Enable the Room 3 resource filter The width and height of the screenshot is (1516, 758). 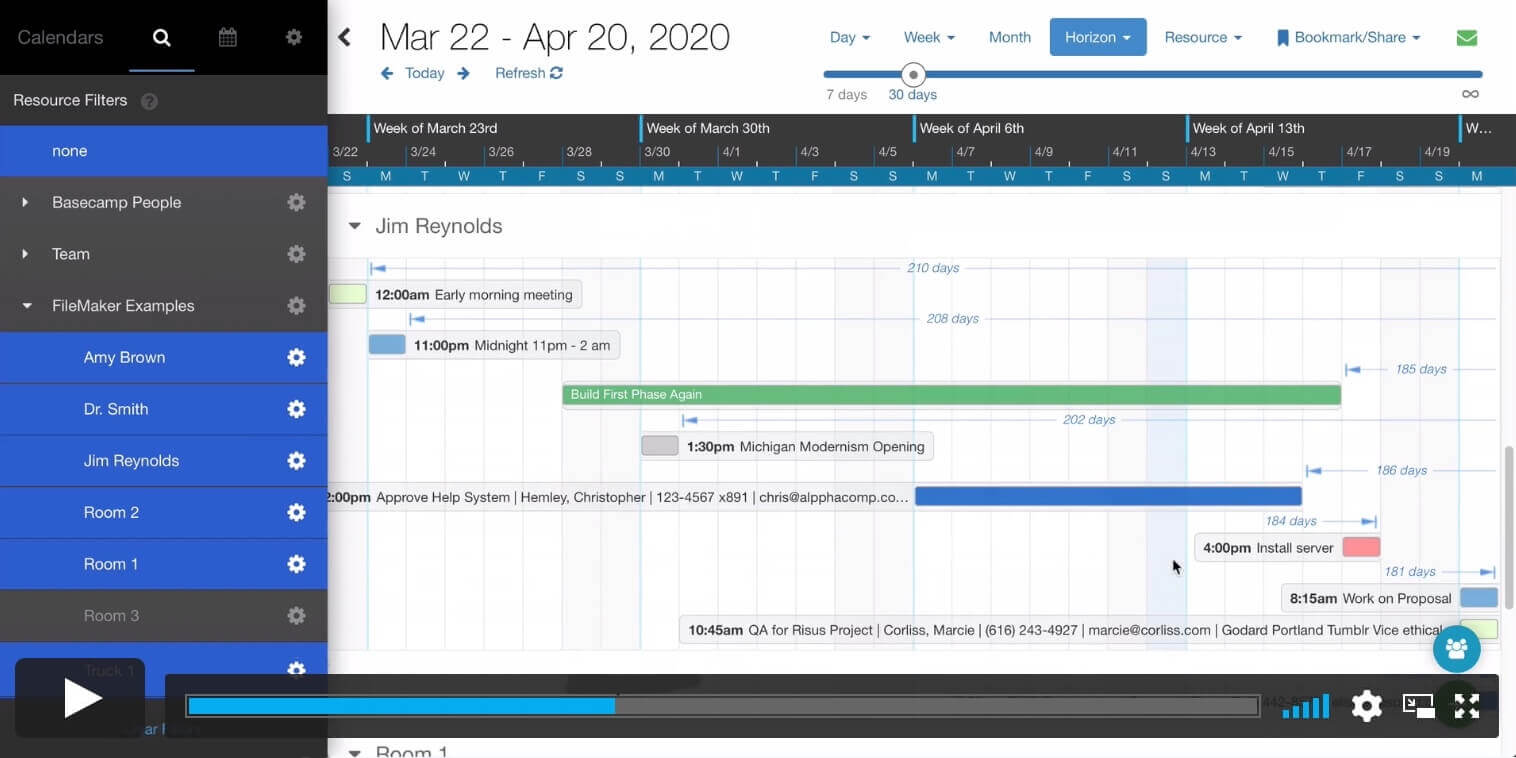(111, 615)
